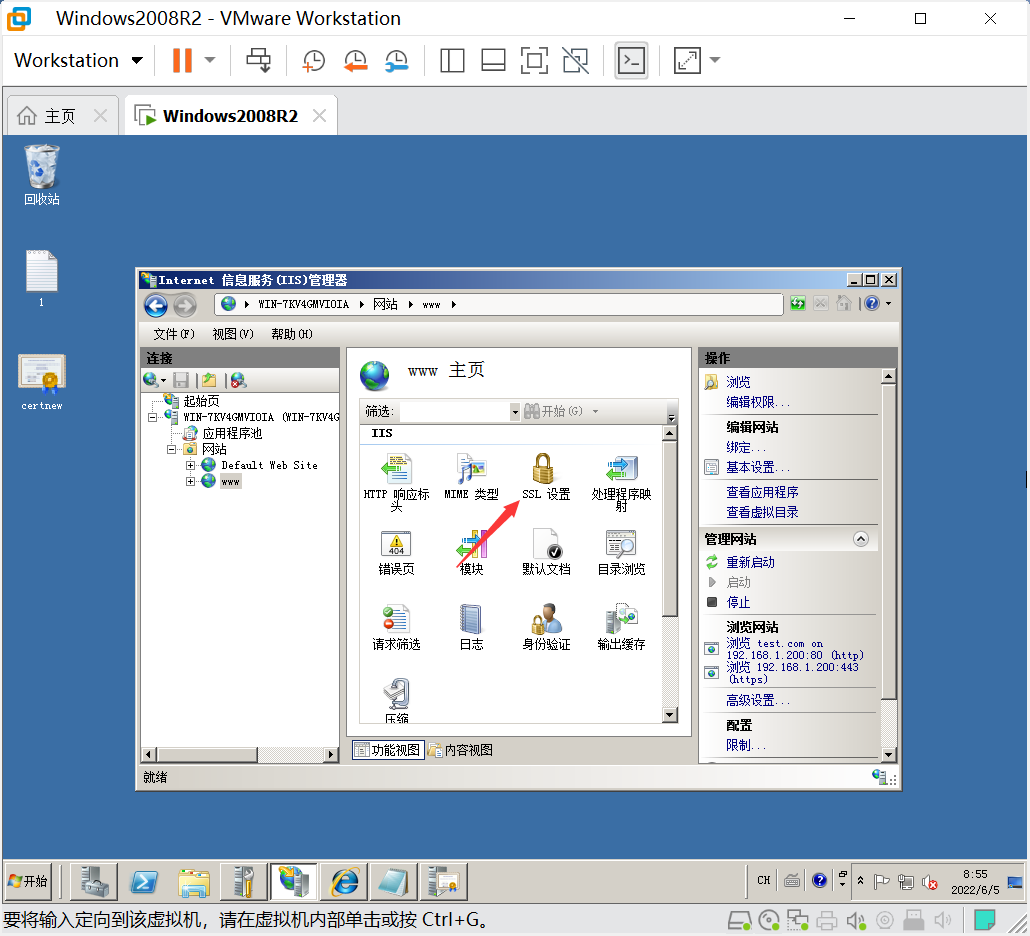Click the IIS forward navigation arrow
Image resolution: width=1030 pixels, height=936 pixels.
pos(185,305)
